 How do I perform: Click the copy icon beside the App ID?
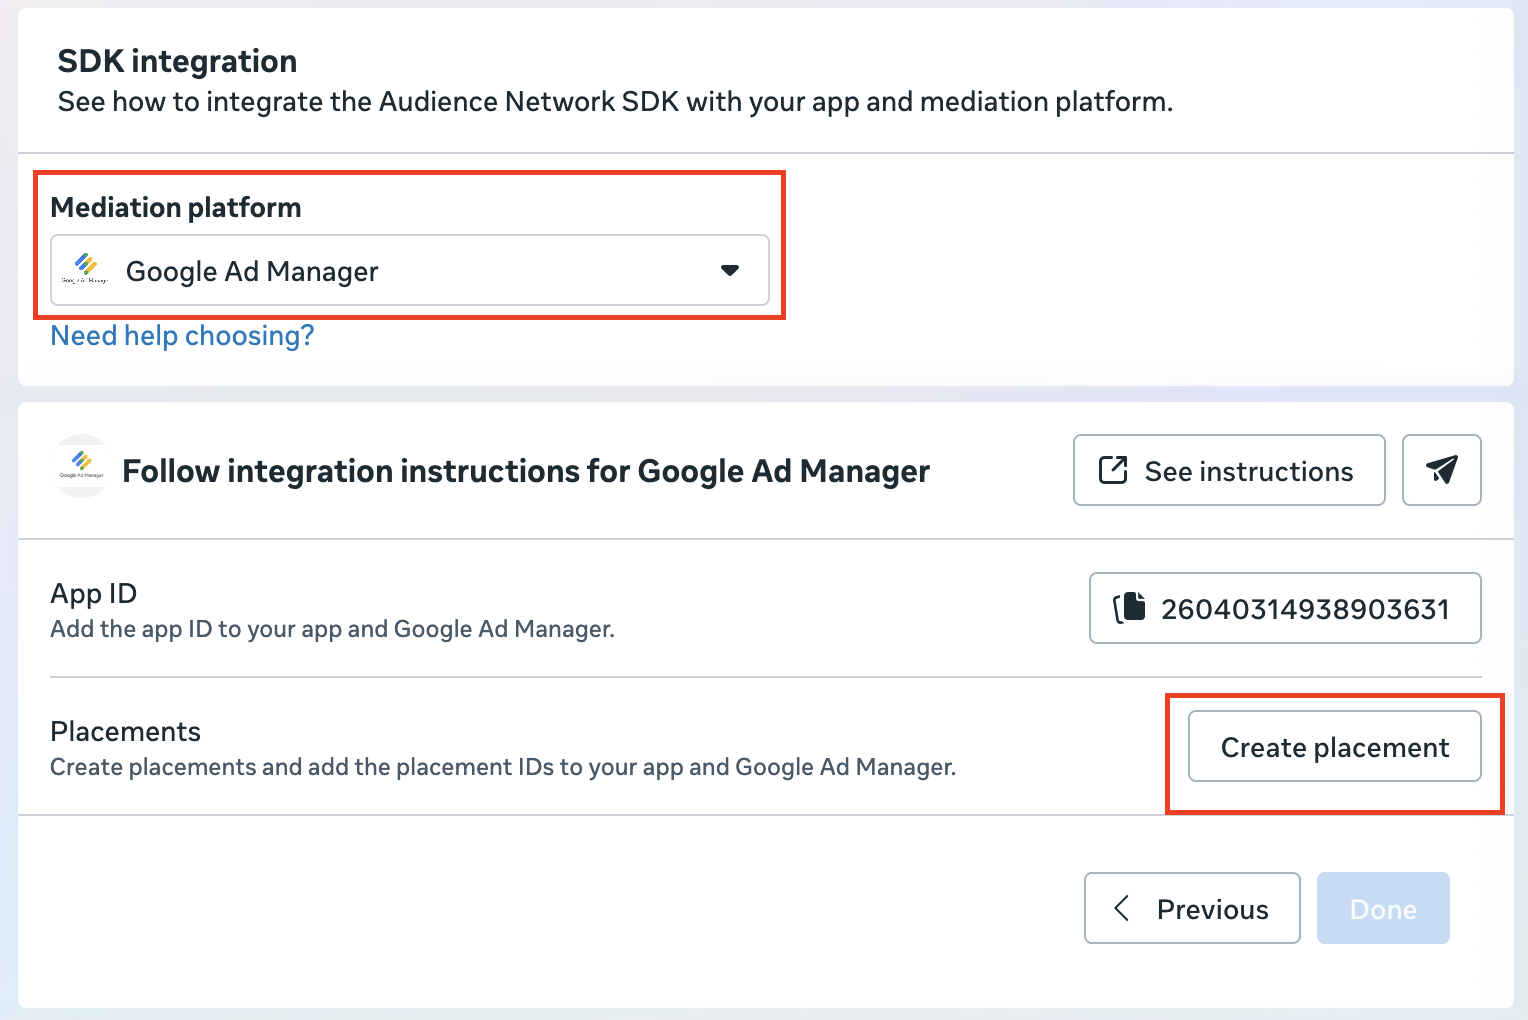1130,608
